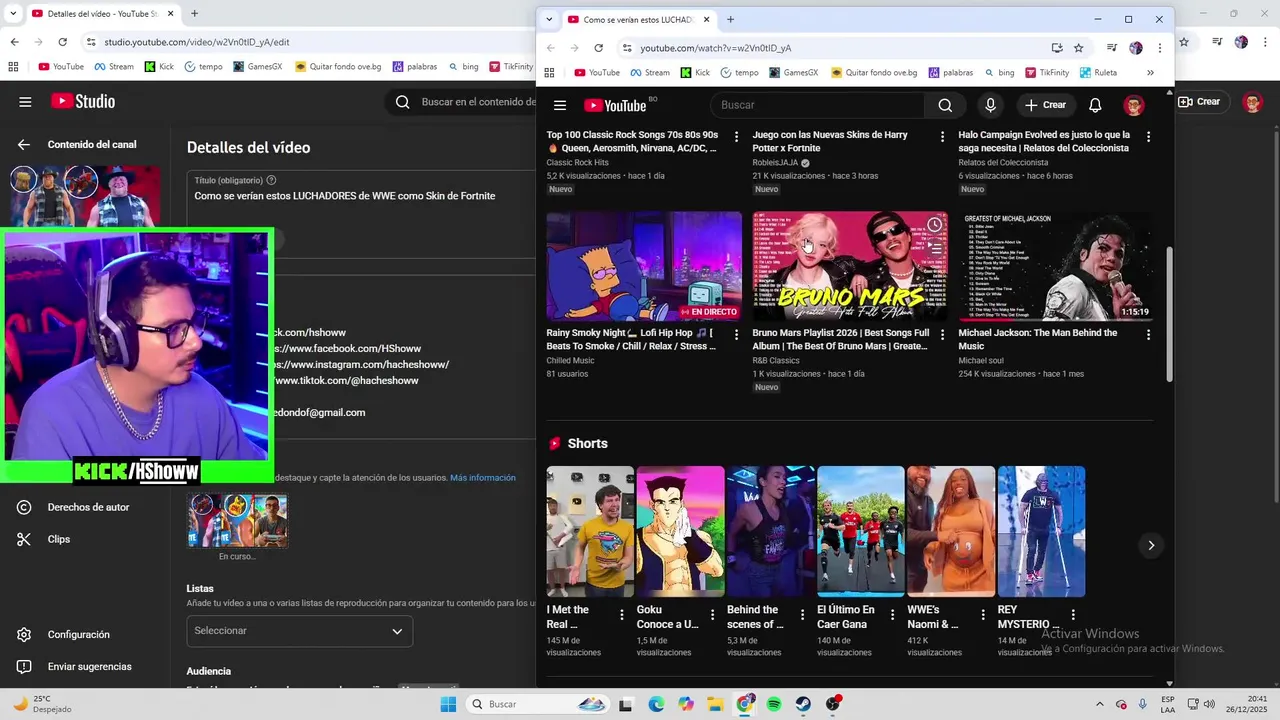The height and width of the screenshot is (720, 1280).
Task: Open the Bart Simpson lofi live thumbnail
Action: click(x=644, y=266)
